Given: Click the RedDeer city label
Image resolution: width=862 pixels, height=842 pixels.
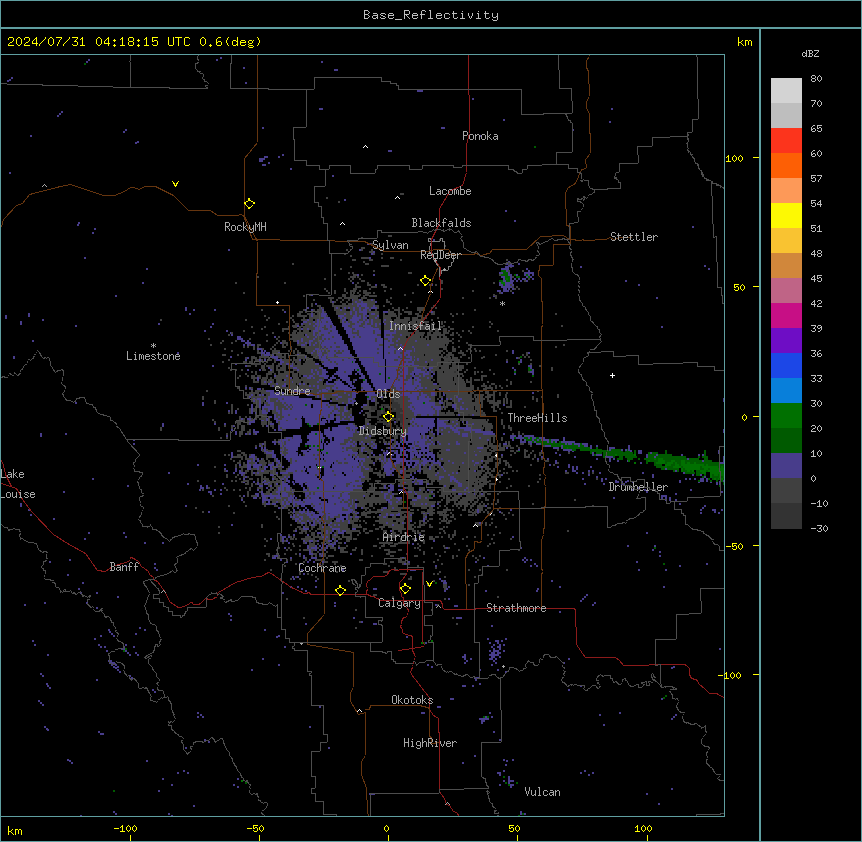Looking at the screenshot, I should 440,255.
